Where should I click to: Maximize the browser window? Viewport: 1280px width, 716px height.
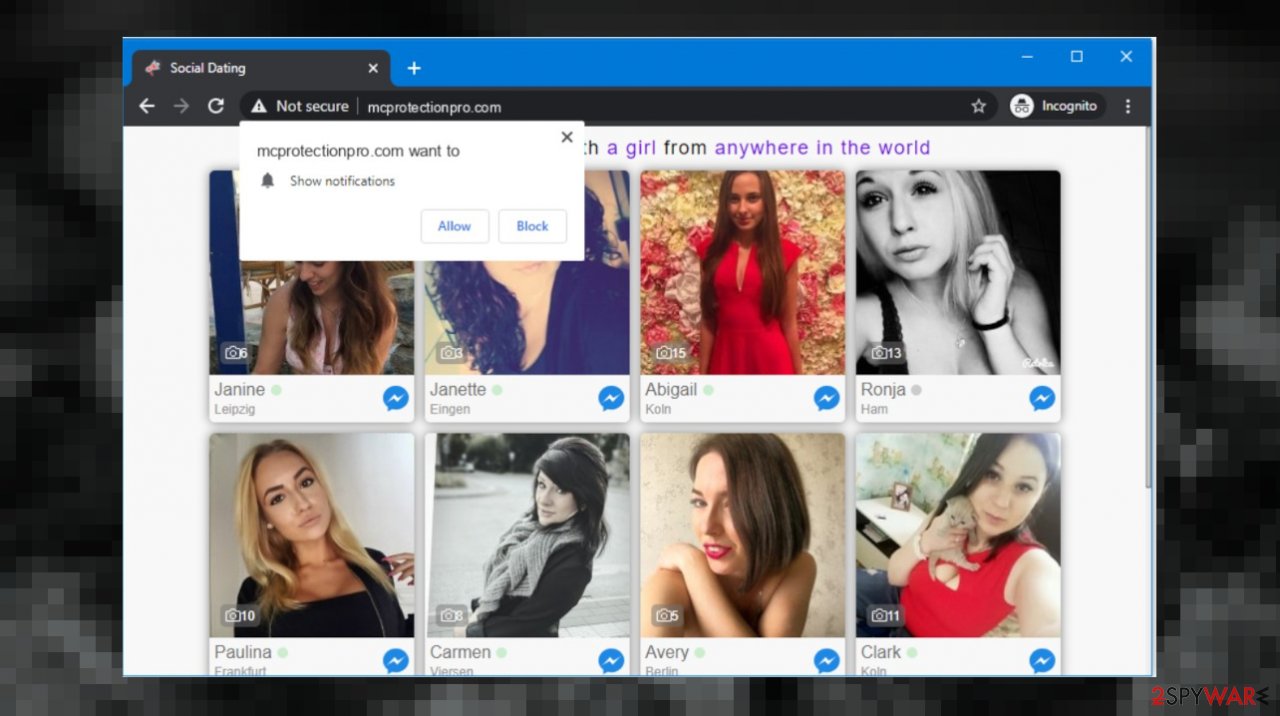tap(1076, 57)
